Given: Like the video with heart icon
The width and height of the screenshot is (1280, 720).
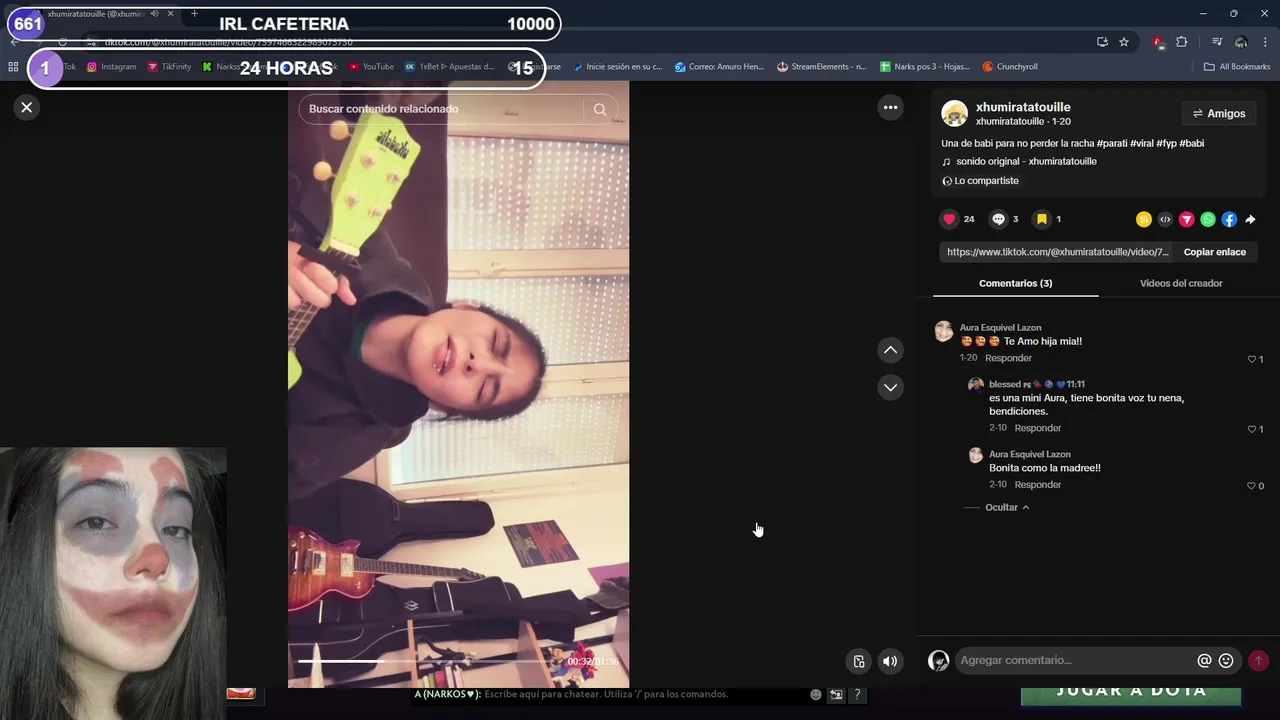Looking at the screenshot, I should [x=949, y=219].
